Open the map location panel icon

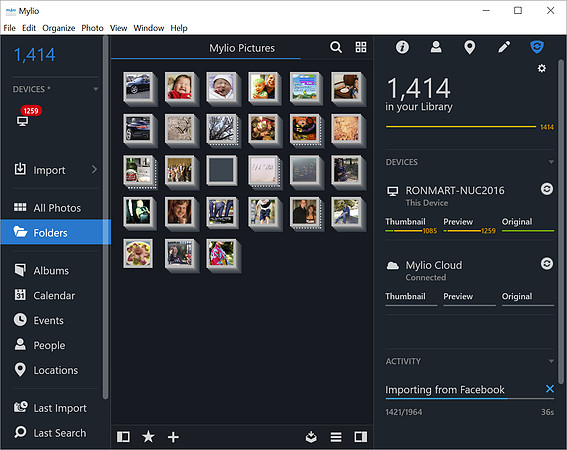click(x=469, y=47)
